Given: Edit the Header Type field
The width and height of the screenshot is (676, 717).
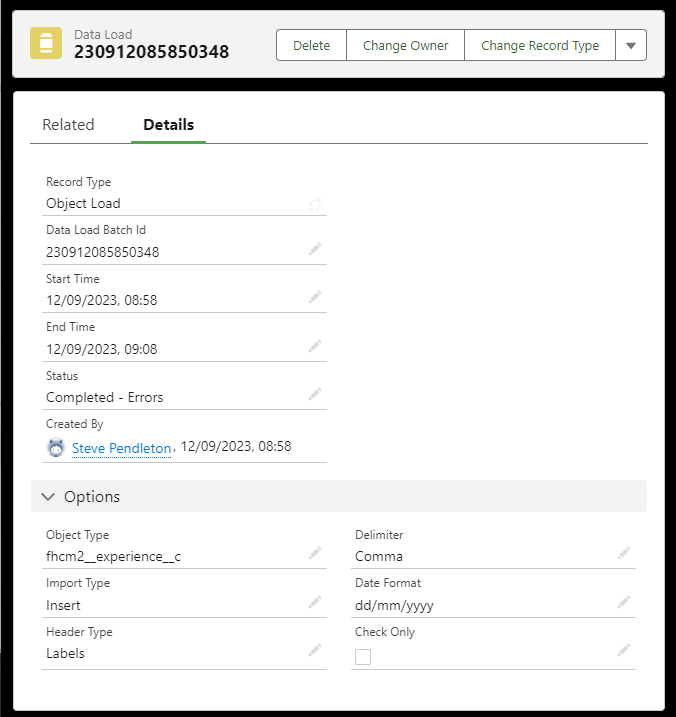Looking at the screenshot, I should (315, 650).
